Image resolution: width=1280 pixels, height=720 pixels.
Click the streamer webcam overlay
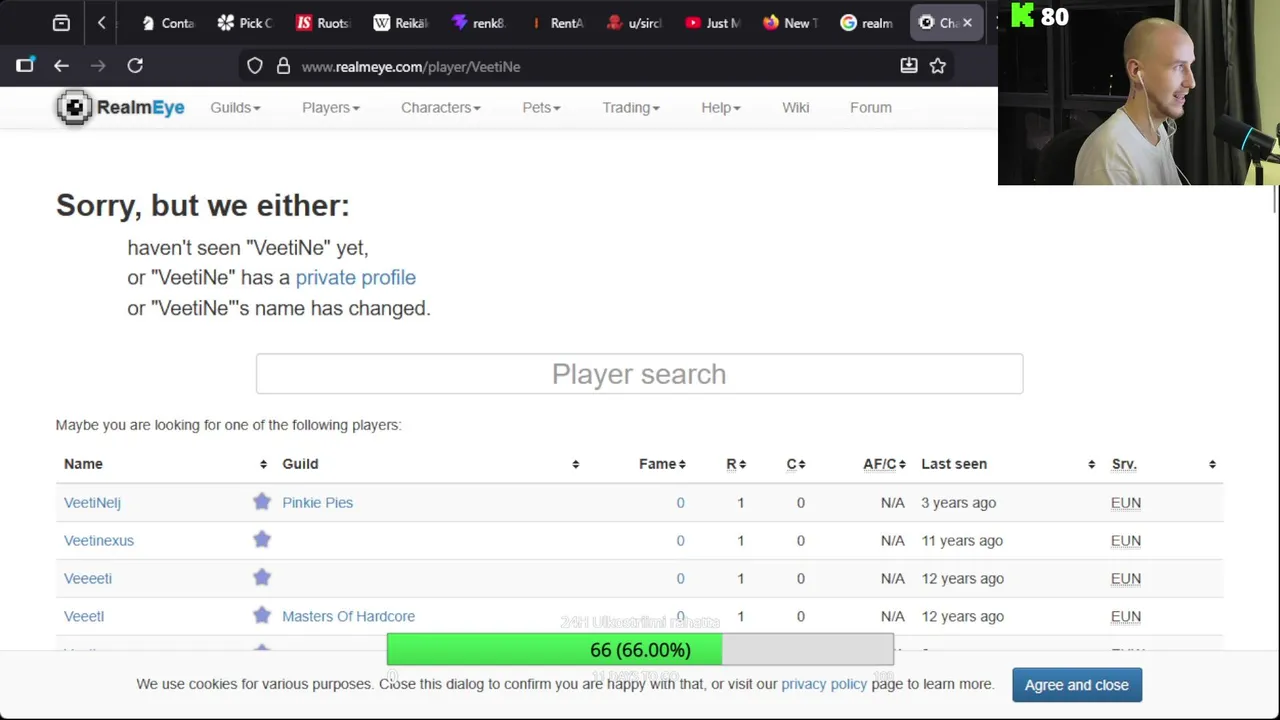coord(1139,93)
